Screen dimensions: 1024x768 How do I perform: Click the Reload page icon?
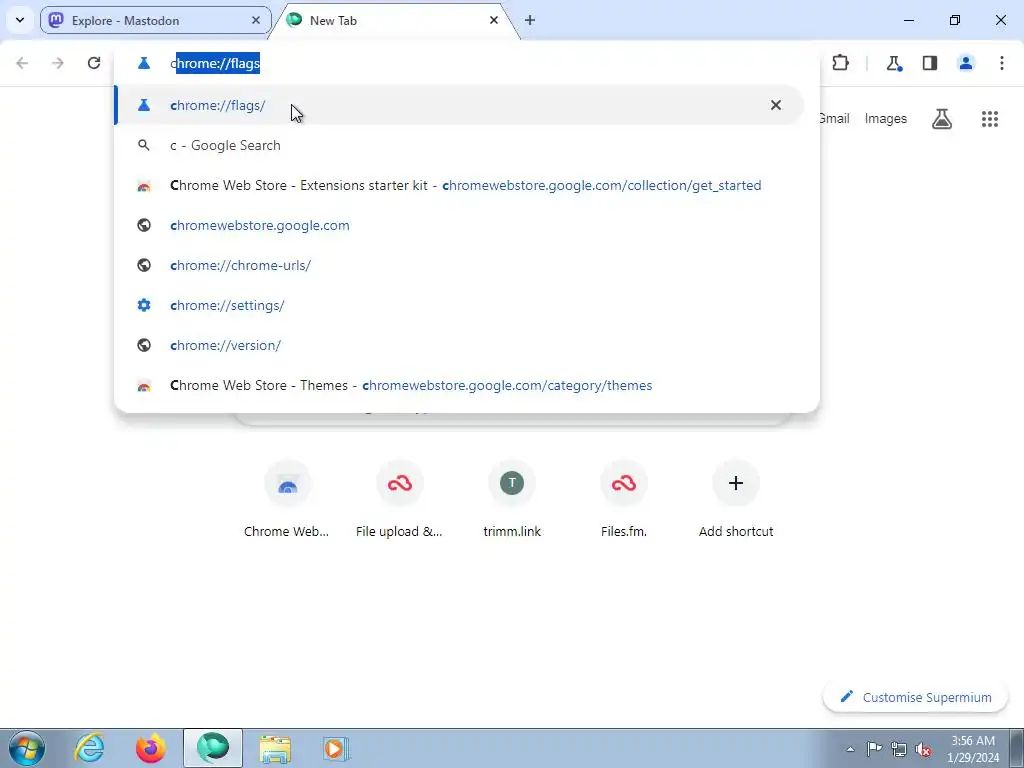[x=94, y=63]
